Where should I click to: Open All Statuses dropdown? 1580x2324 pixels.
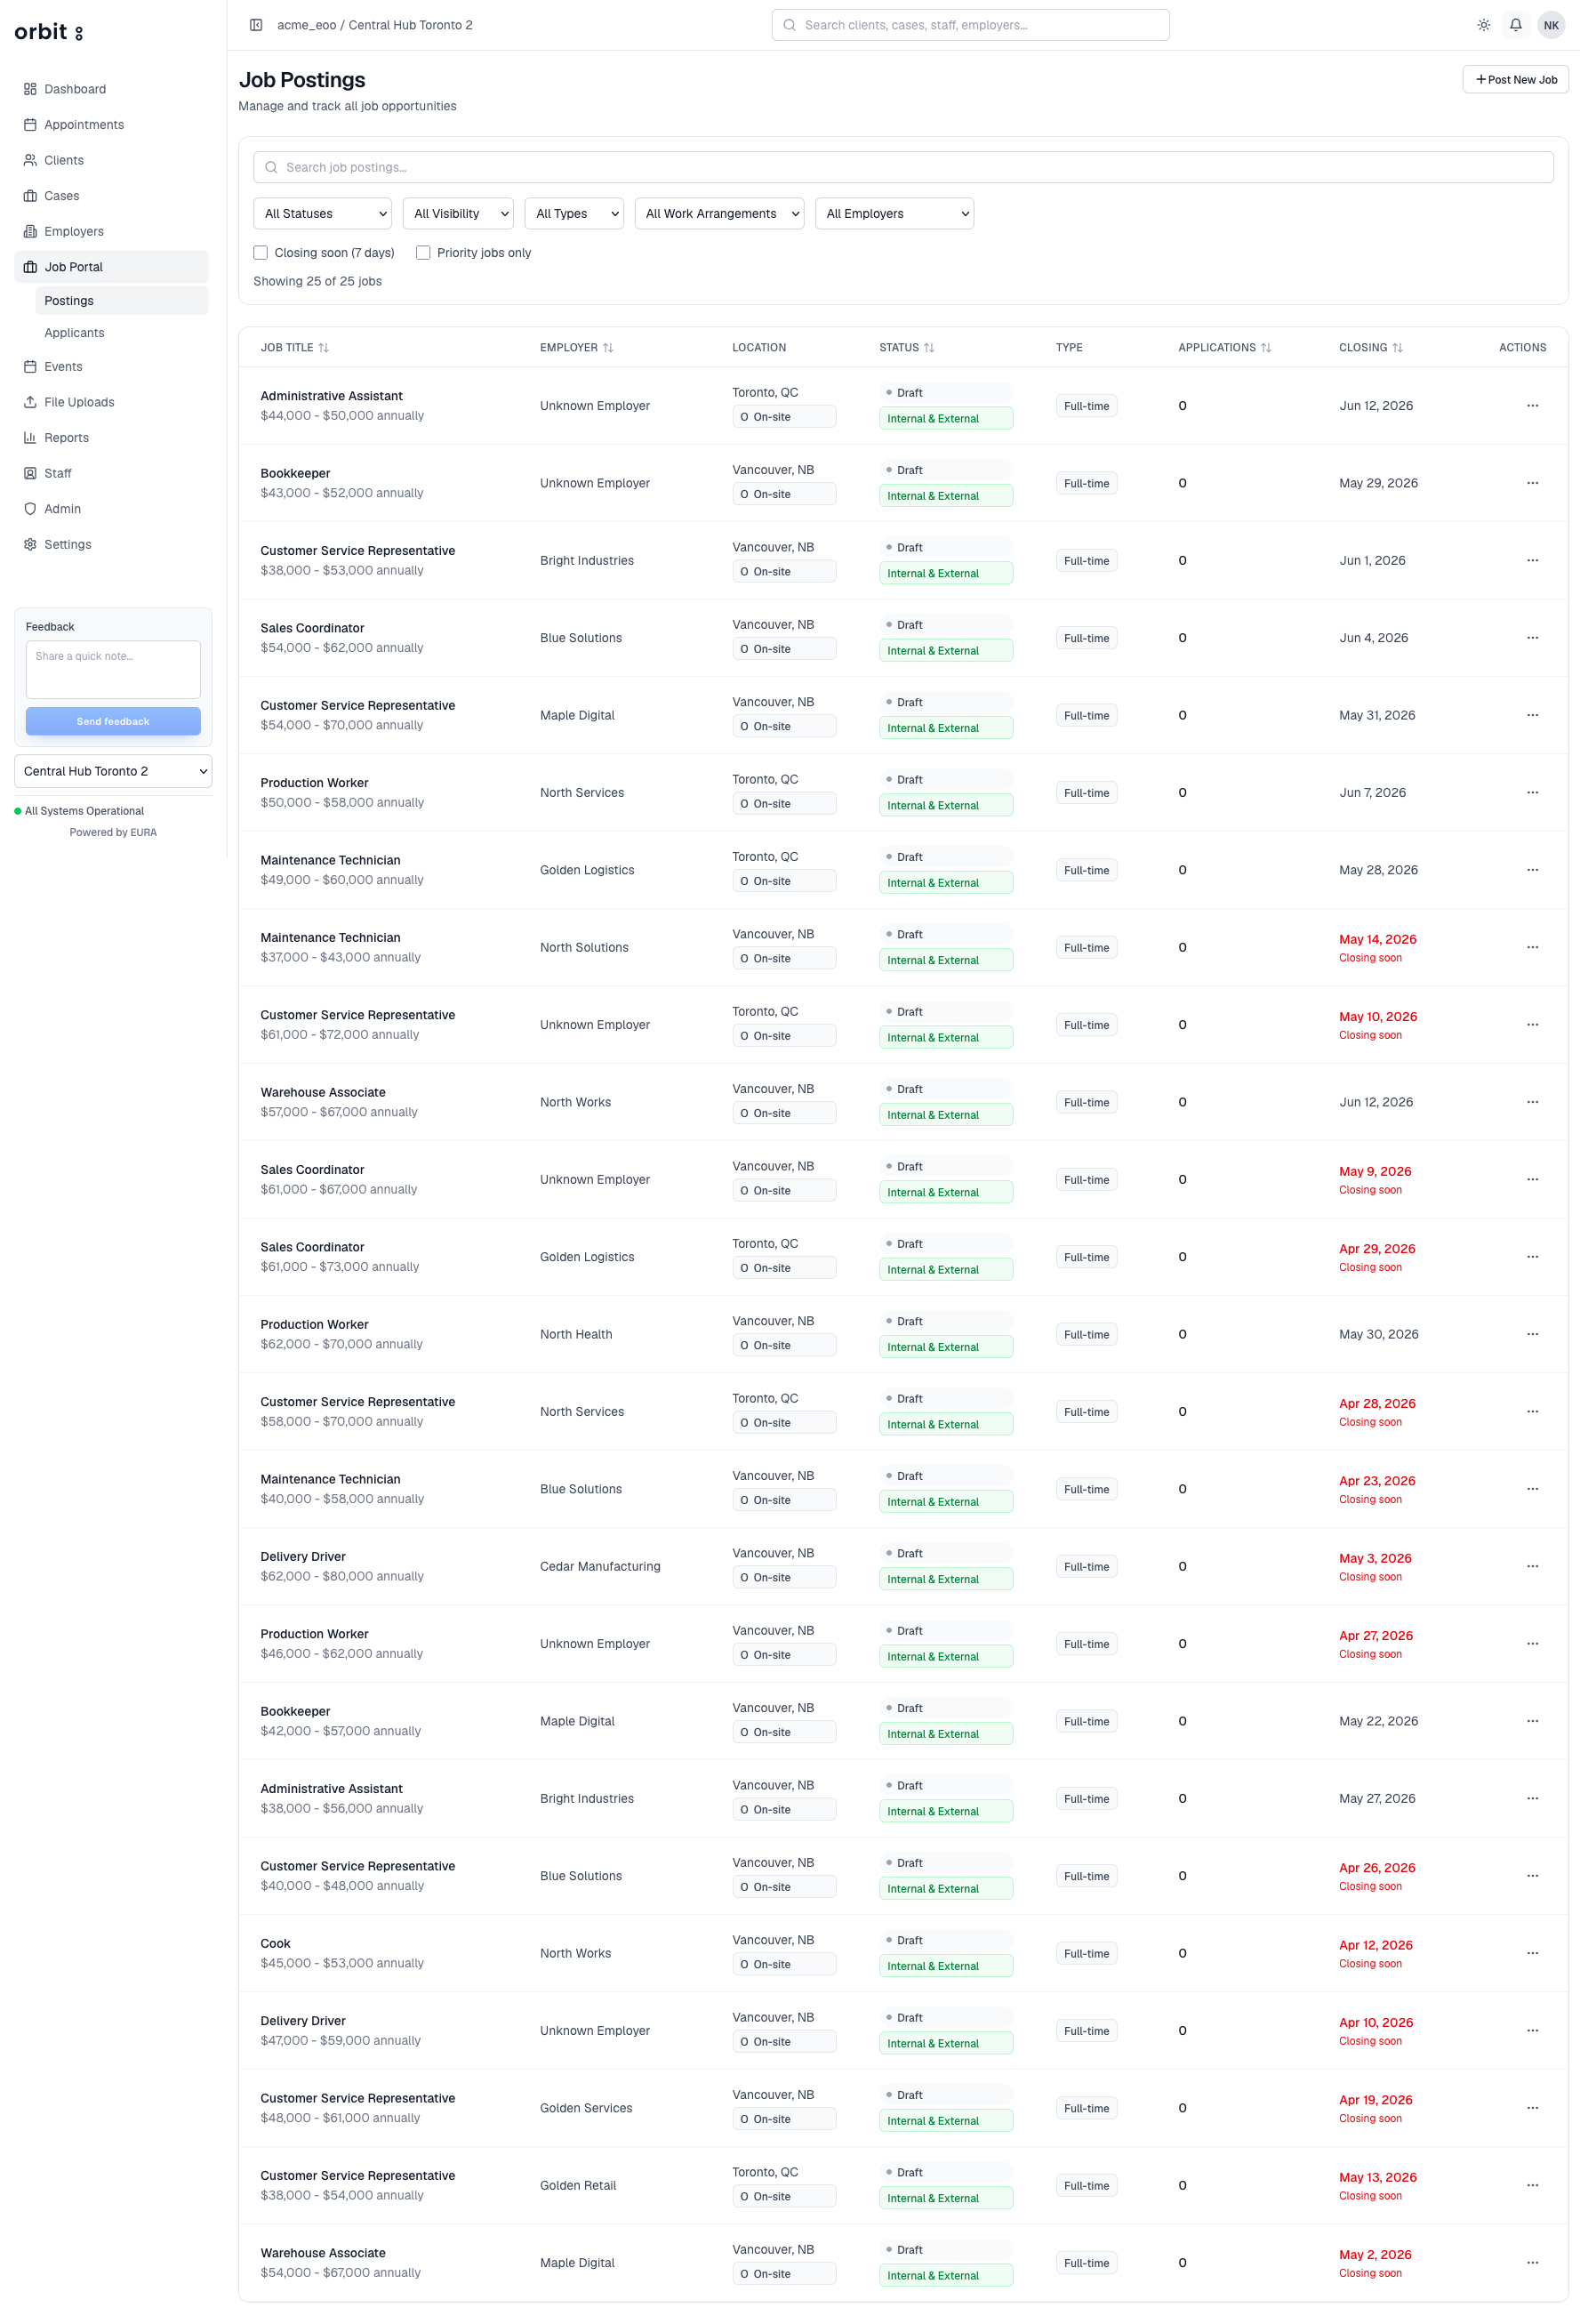pos(322,214)
